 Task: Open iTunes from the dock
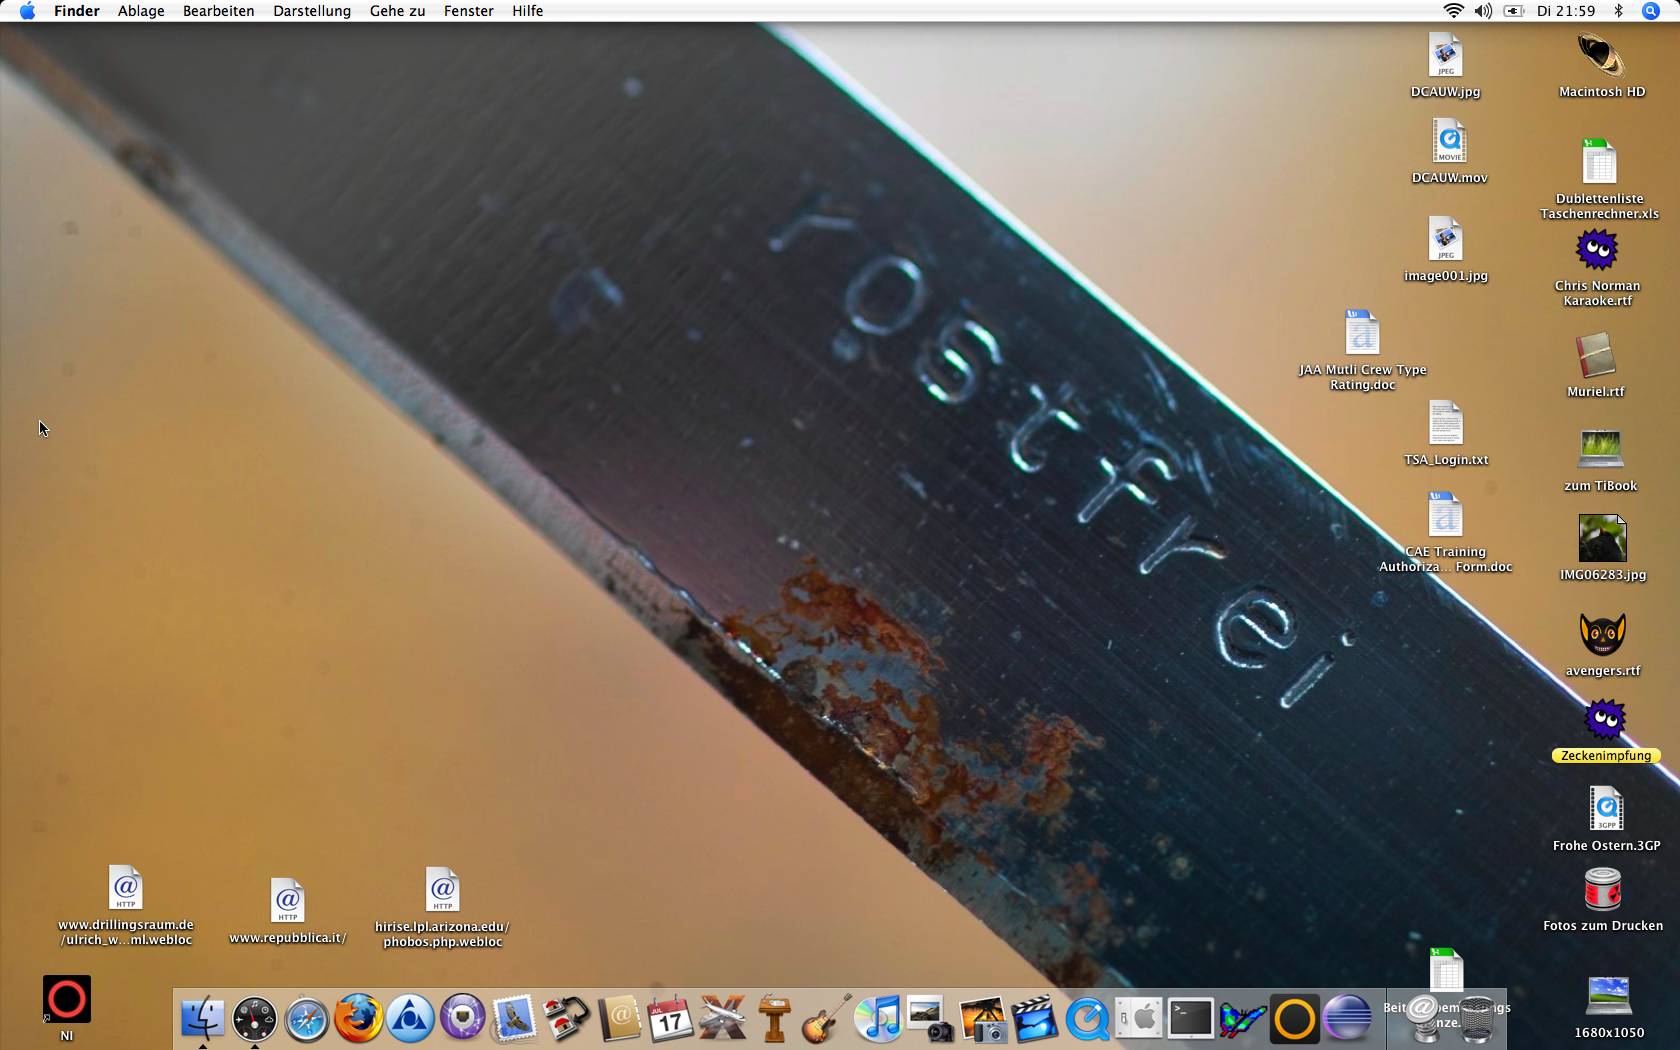pos(878,1019)
